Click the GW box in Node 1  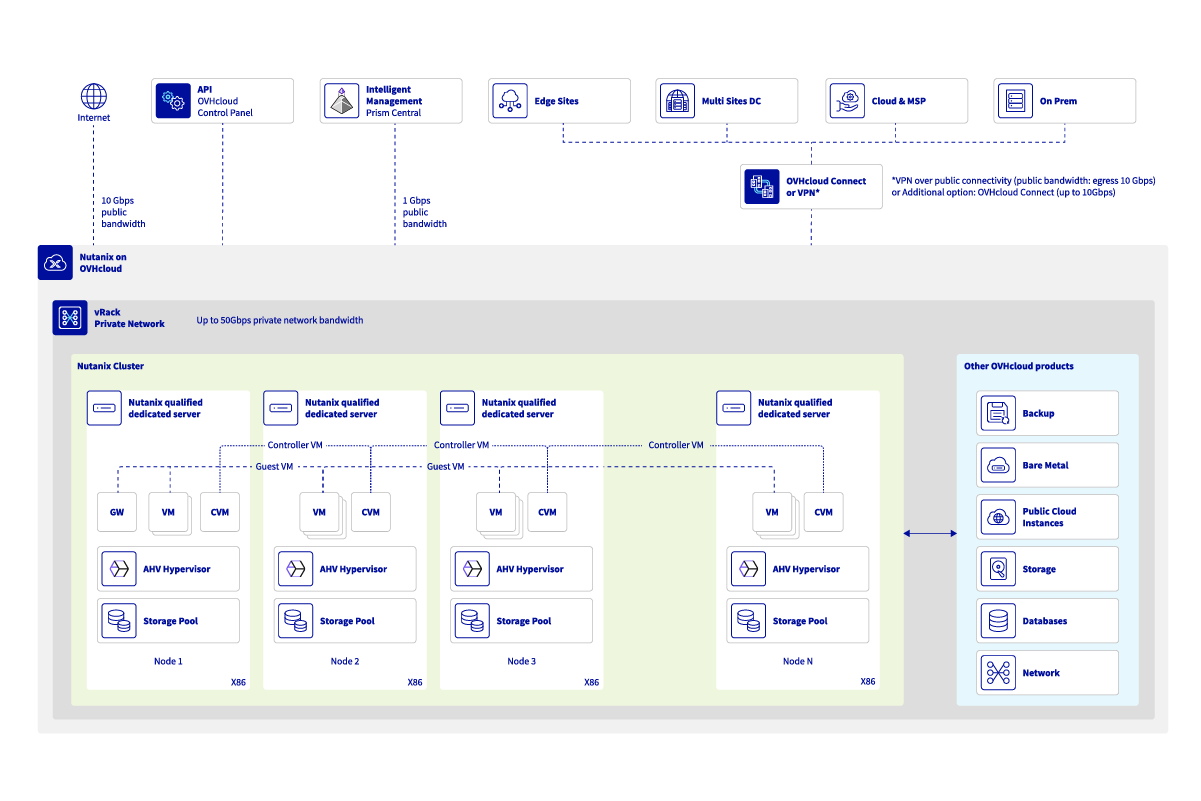[117, 512]
